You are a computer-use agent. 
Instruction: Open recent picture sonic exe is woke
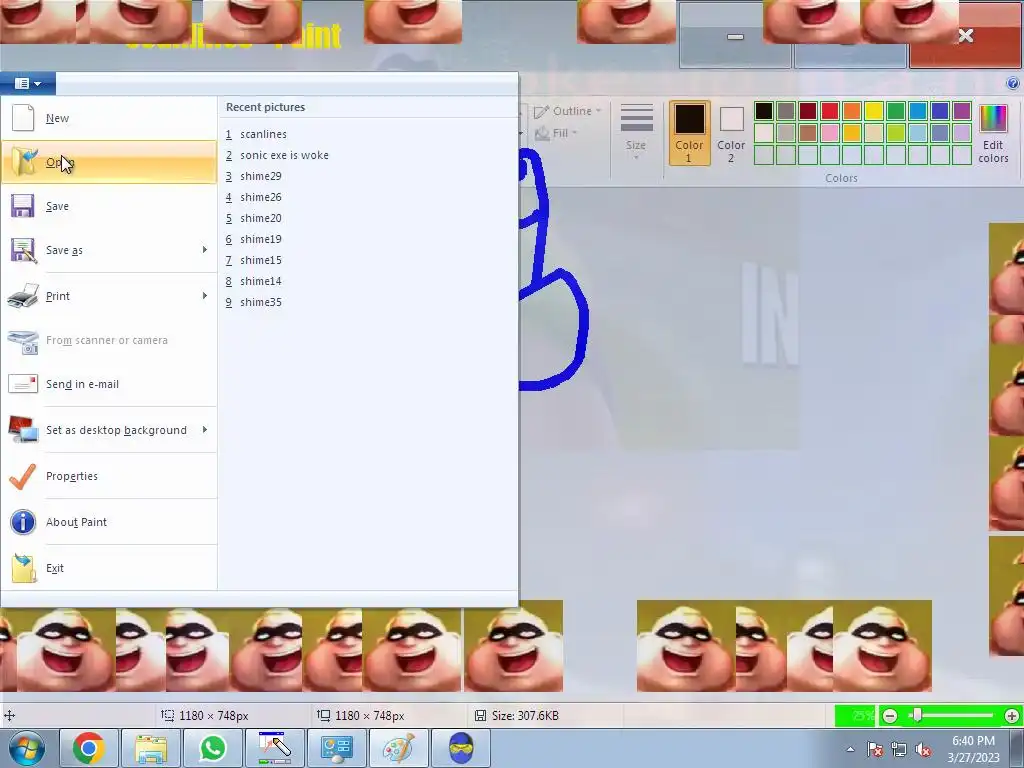tap(277, 155)
